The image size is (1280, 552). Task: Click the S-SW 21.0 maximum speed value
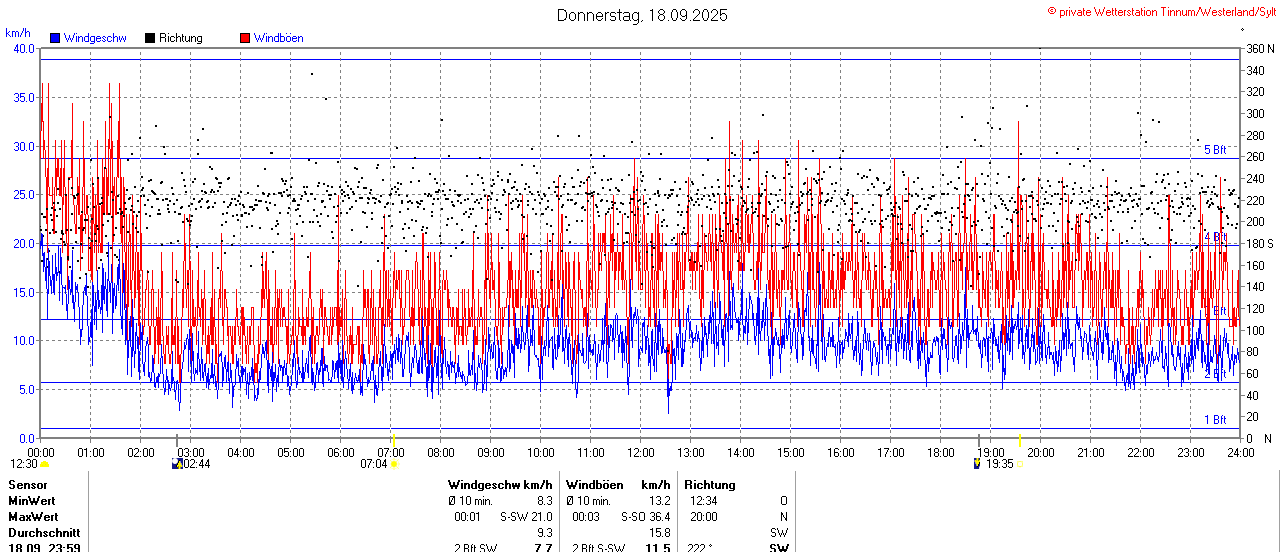tap(526, 517)
